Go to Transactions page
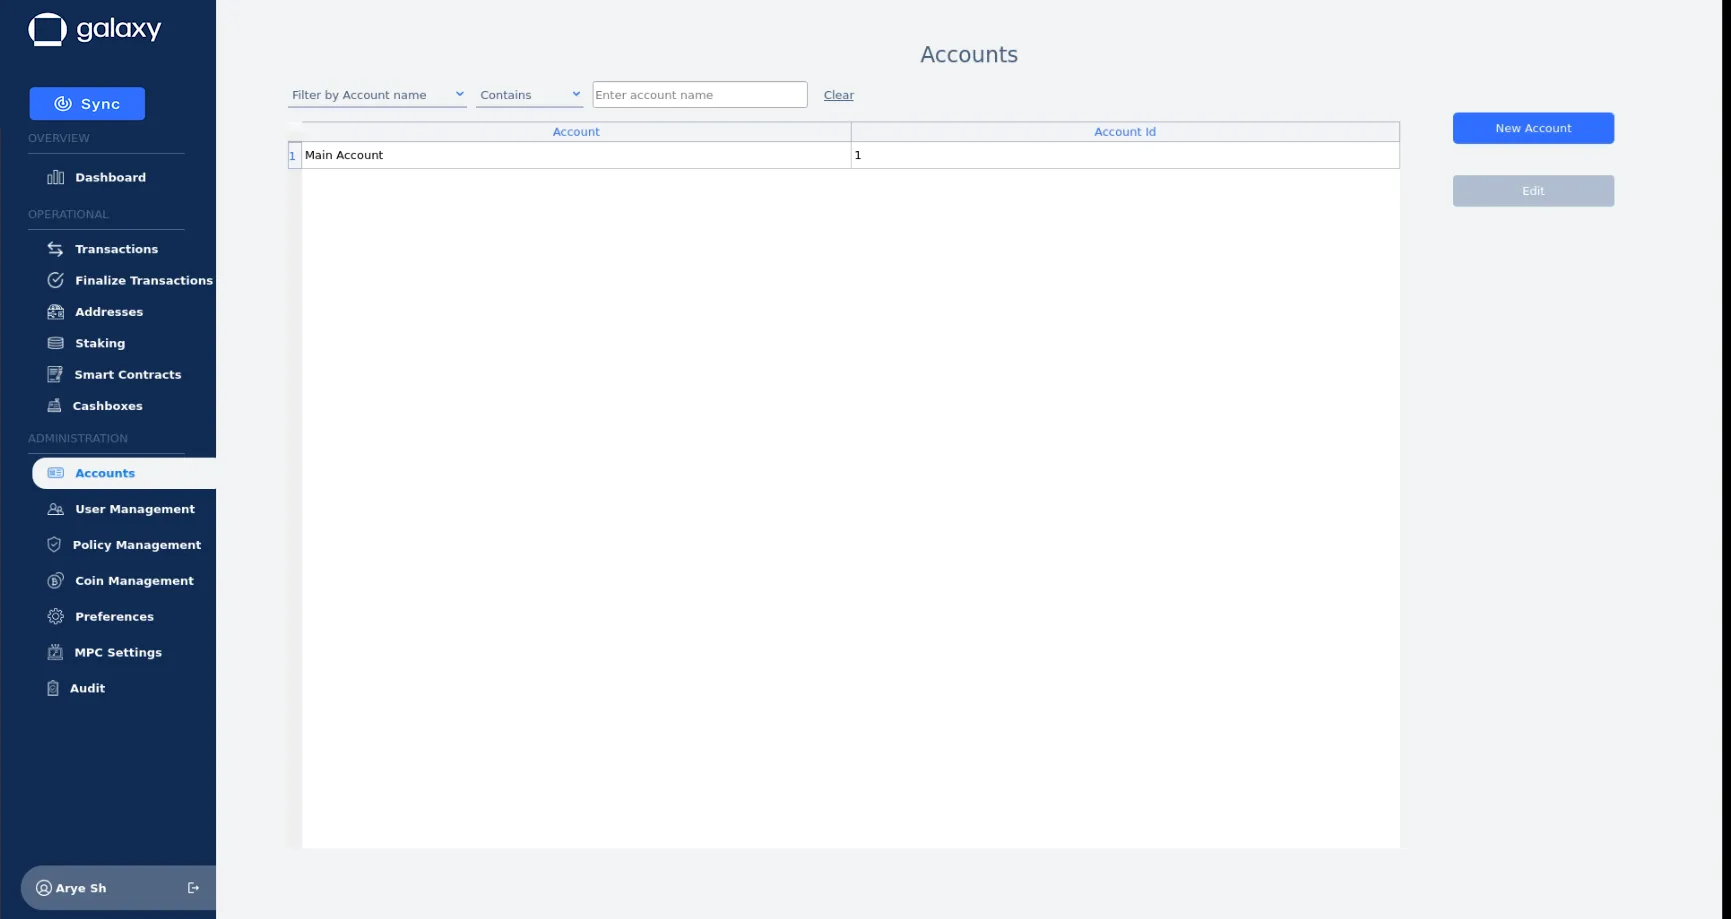This screenshot has width=1731, height=919. click(x=116, y=249)
